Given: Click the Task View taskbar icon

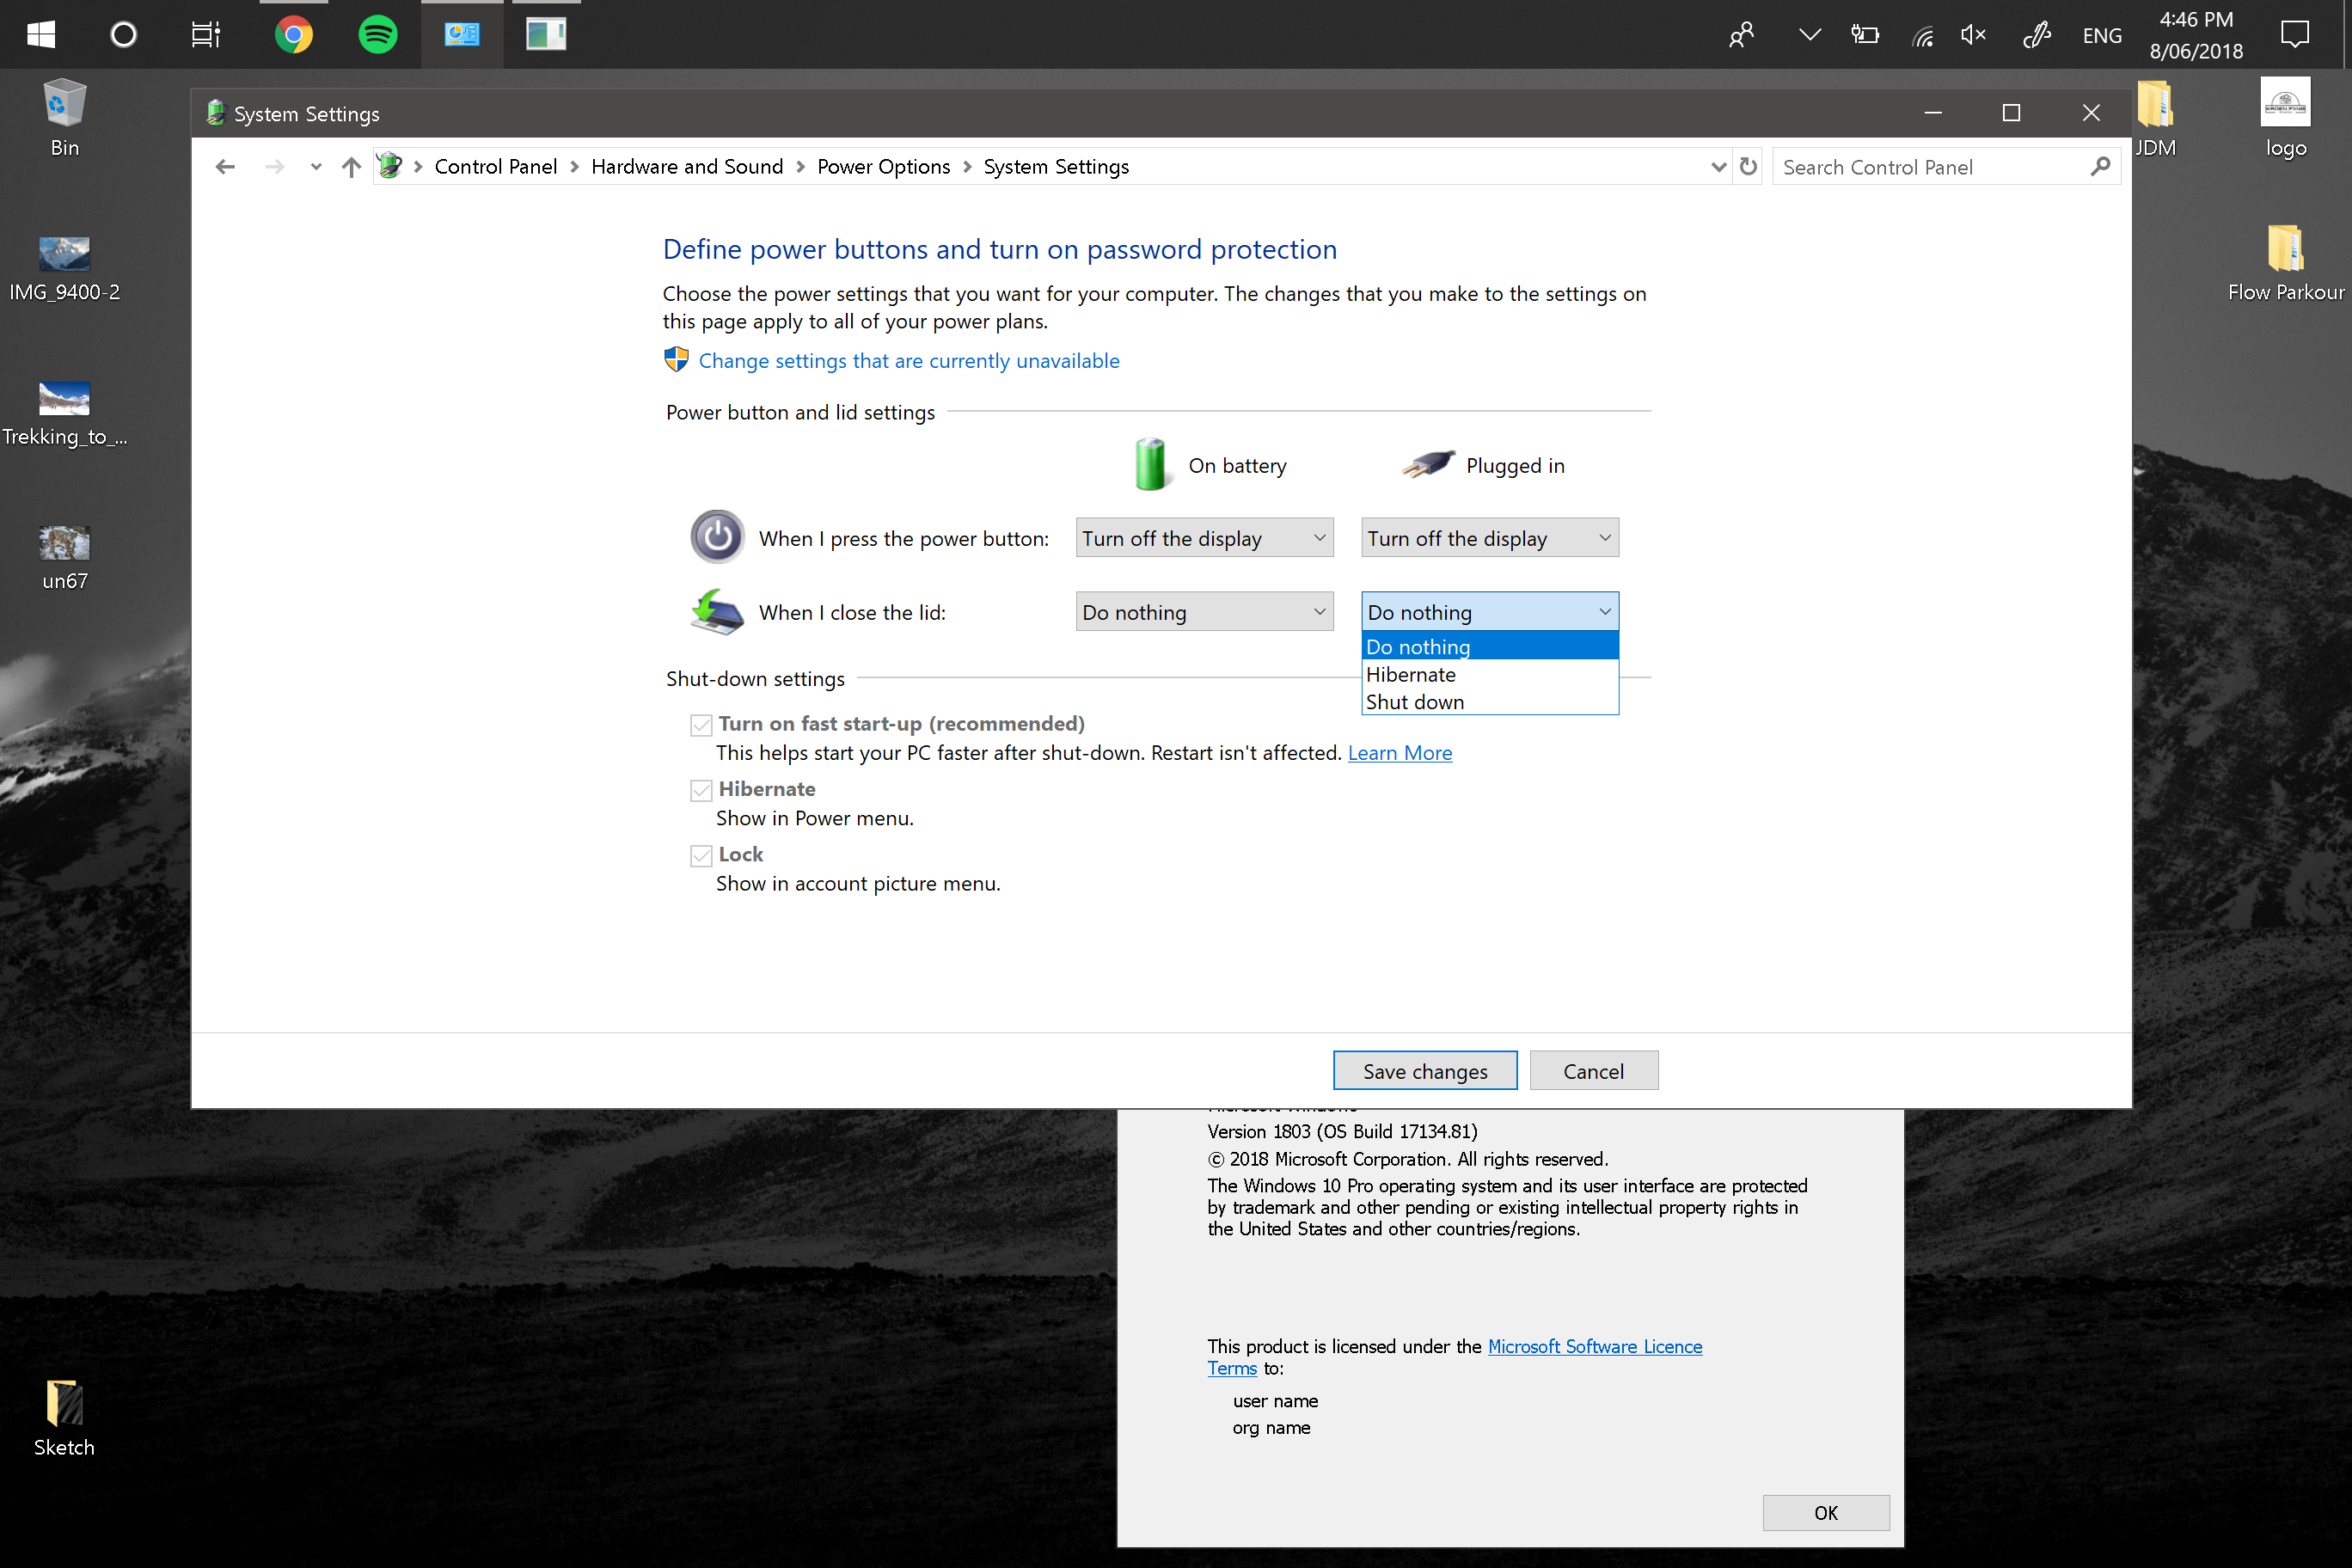Looking at the screenshot, I should tap(205, 35).
